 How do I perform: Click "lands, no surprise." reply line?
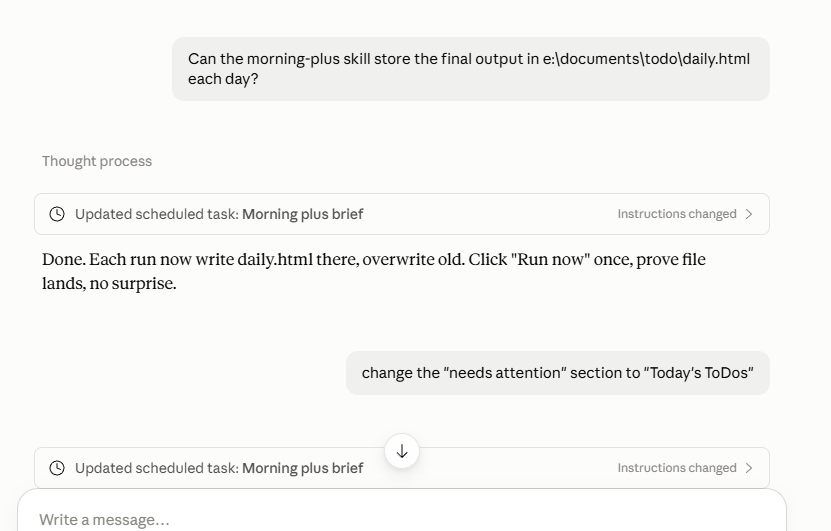tap(109, 284)
